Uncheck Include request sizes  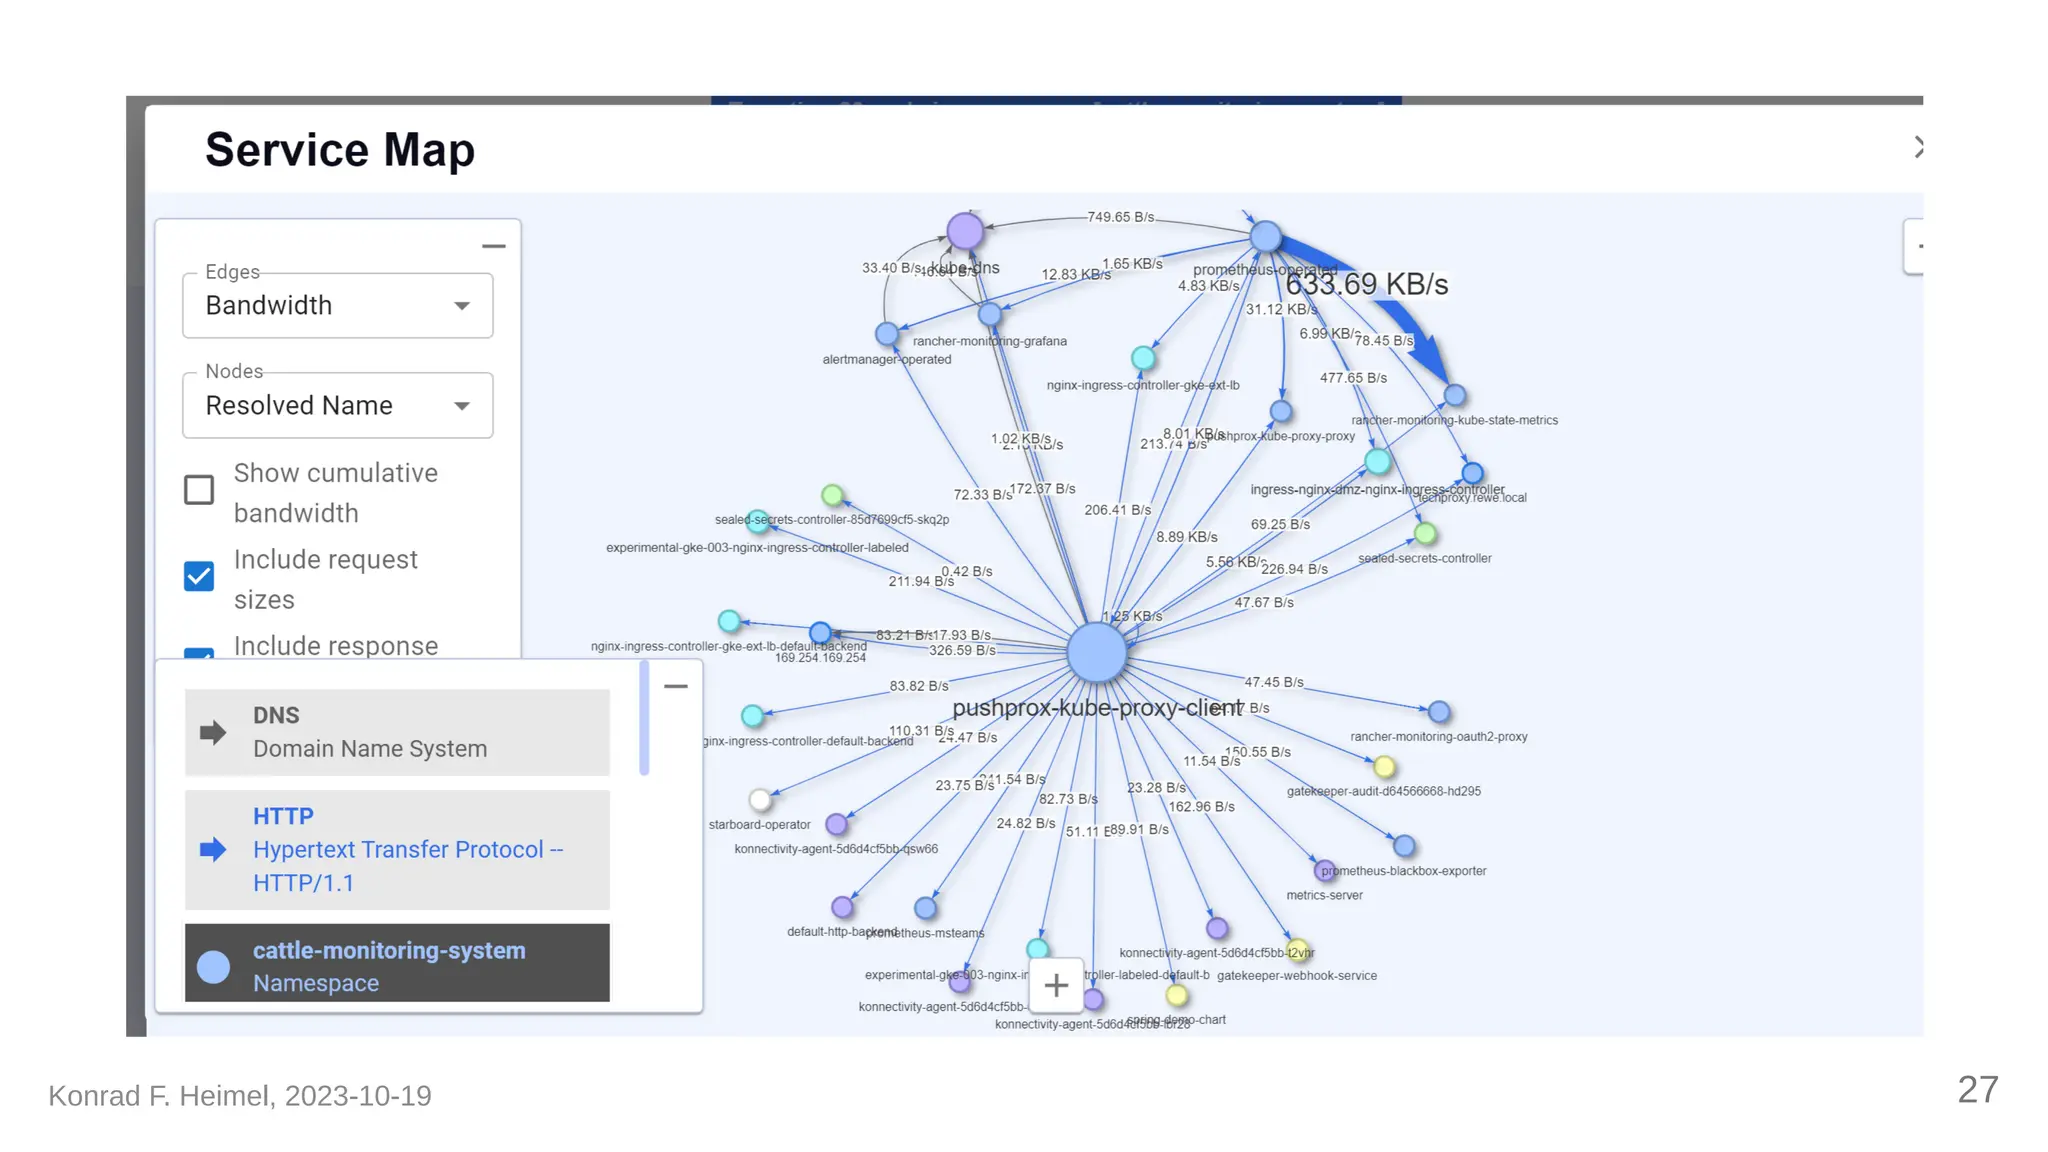[x=199, y=577]
